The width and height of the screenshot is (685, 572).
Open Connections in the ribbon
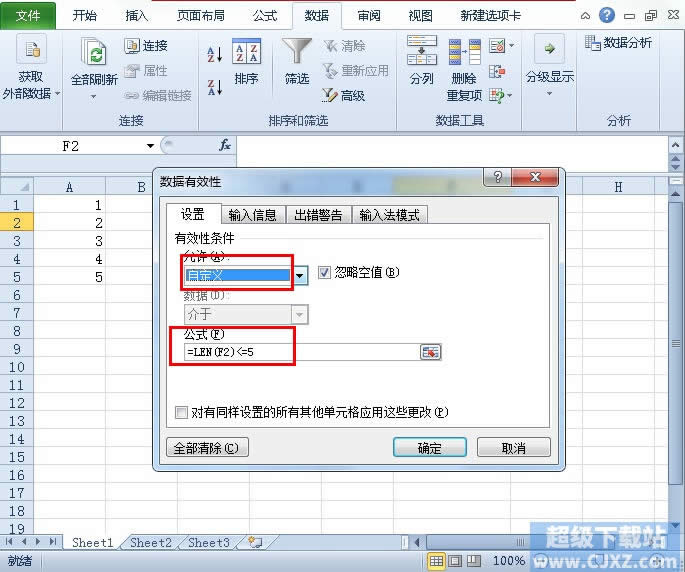click(x=146, y=46)
